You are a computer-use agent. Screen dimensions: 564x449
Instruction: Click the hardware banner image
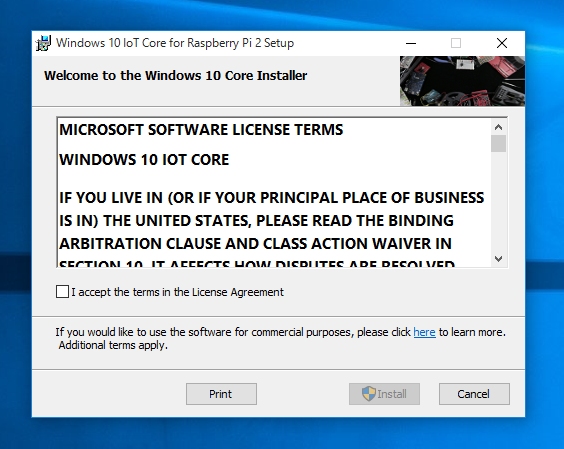coord(462,81)
